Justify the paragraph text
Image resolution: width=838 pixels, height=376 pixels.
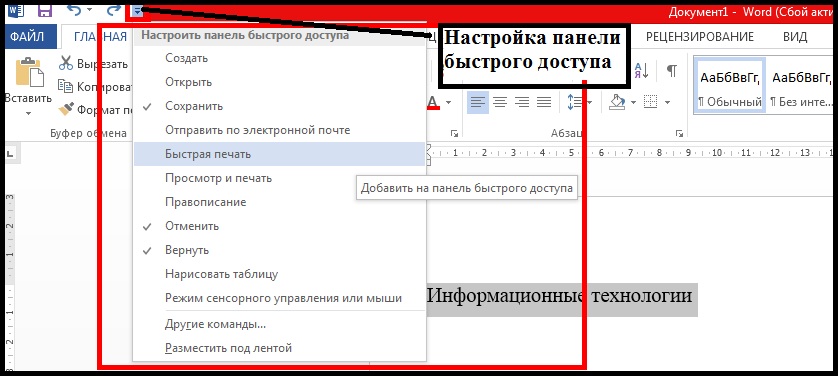coord(544,102)
